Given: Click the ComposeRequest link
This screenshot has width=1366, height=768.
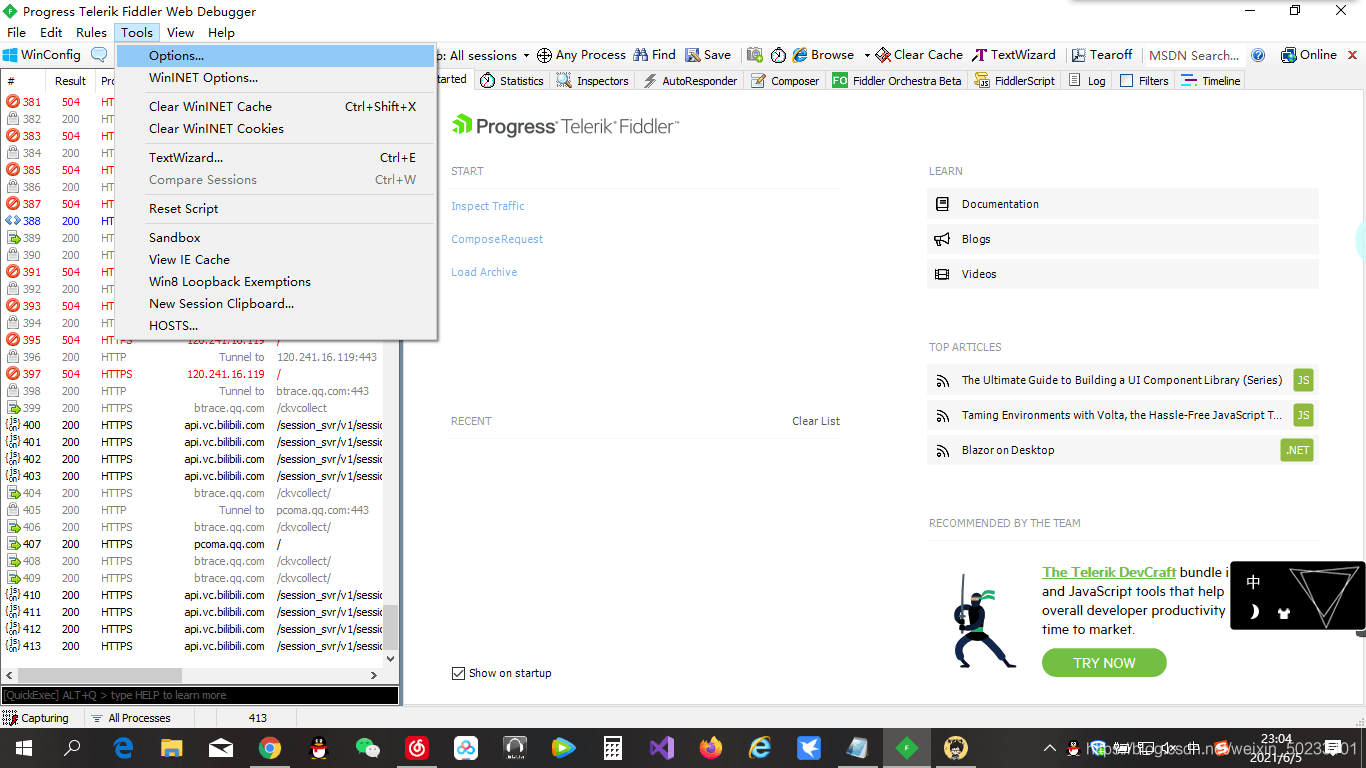Looking at the screenshot, I should coord(497,239).
